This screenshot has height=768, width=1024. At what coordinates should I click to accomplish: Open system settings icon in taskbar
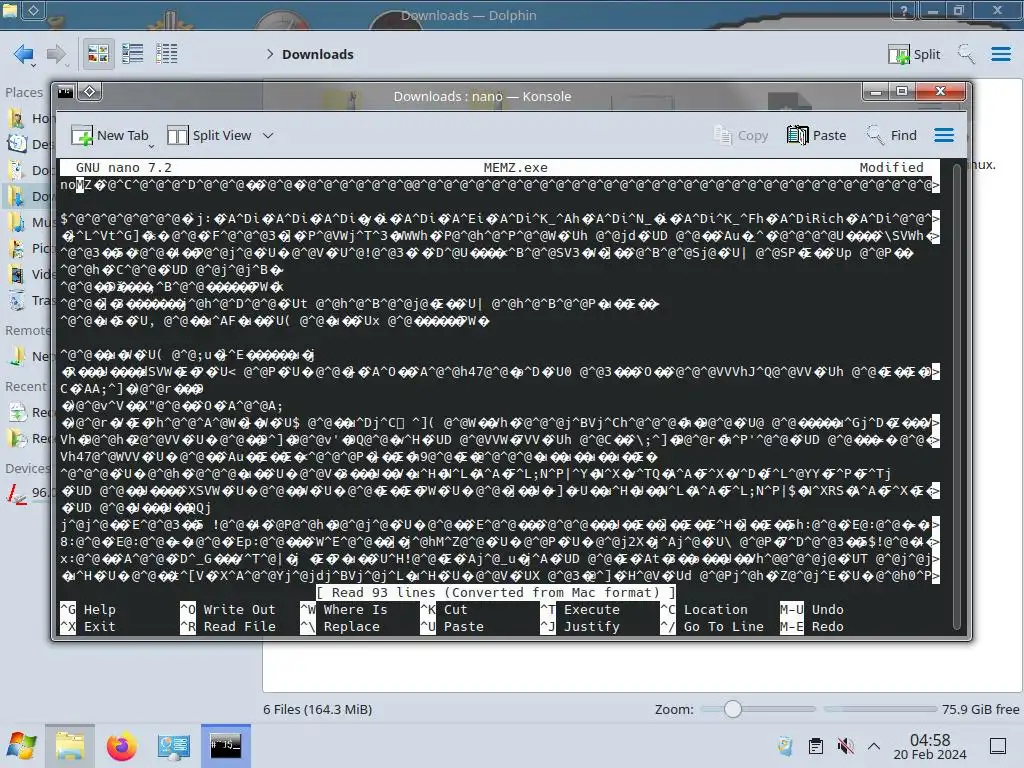(x=174, y=746)
